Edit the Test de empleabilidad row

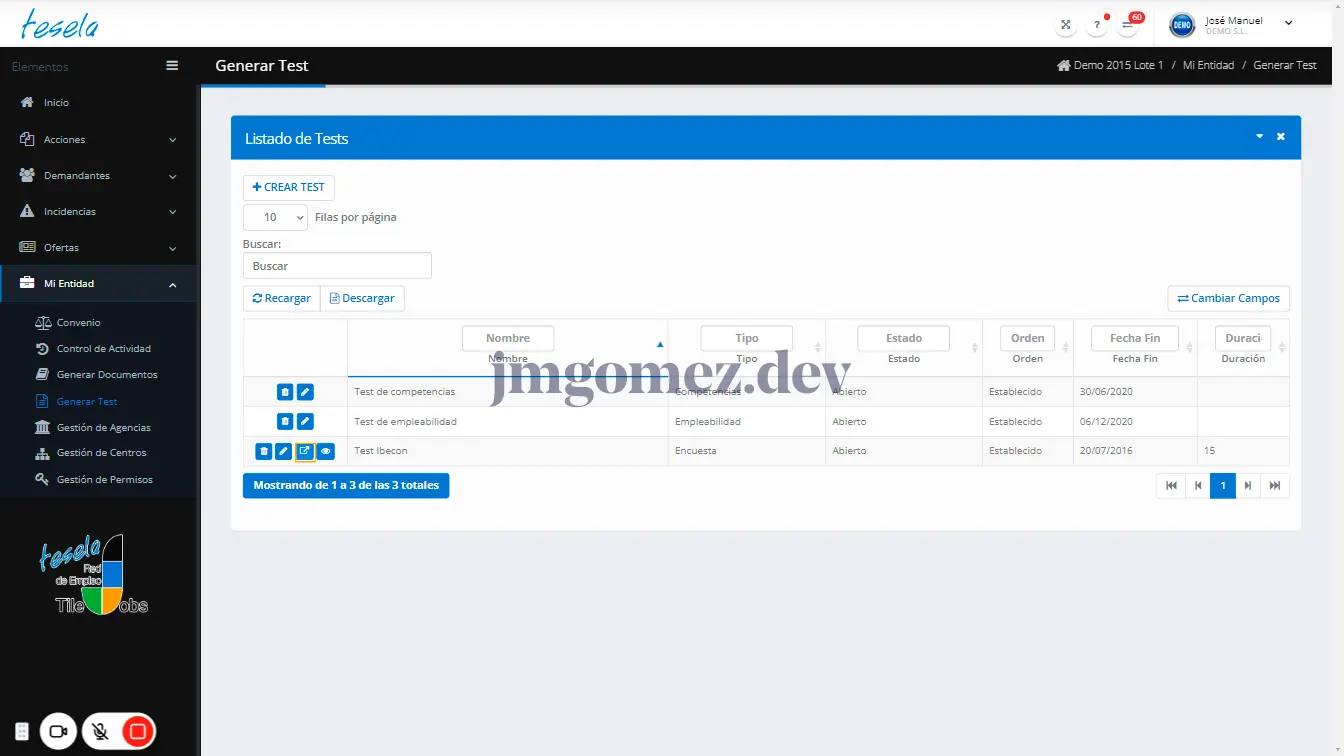[x=305, y=422]
